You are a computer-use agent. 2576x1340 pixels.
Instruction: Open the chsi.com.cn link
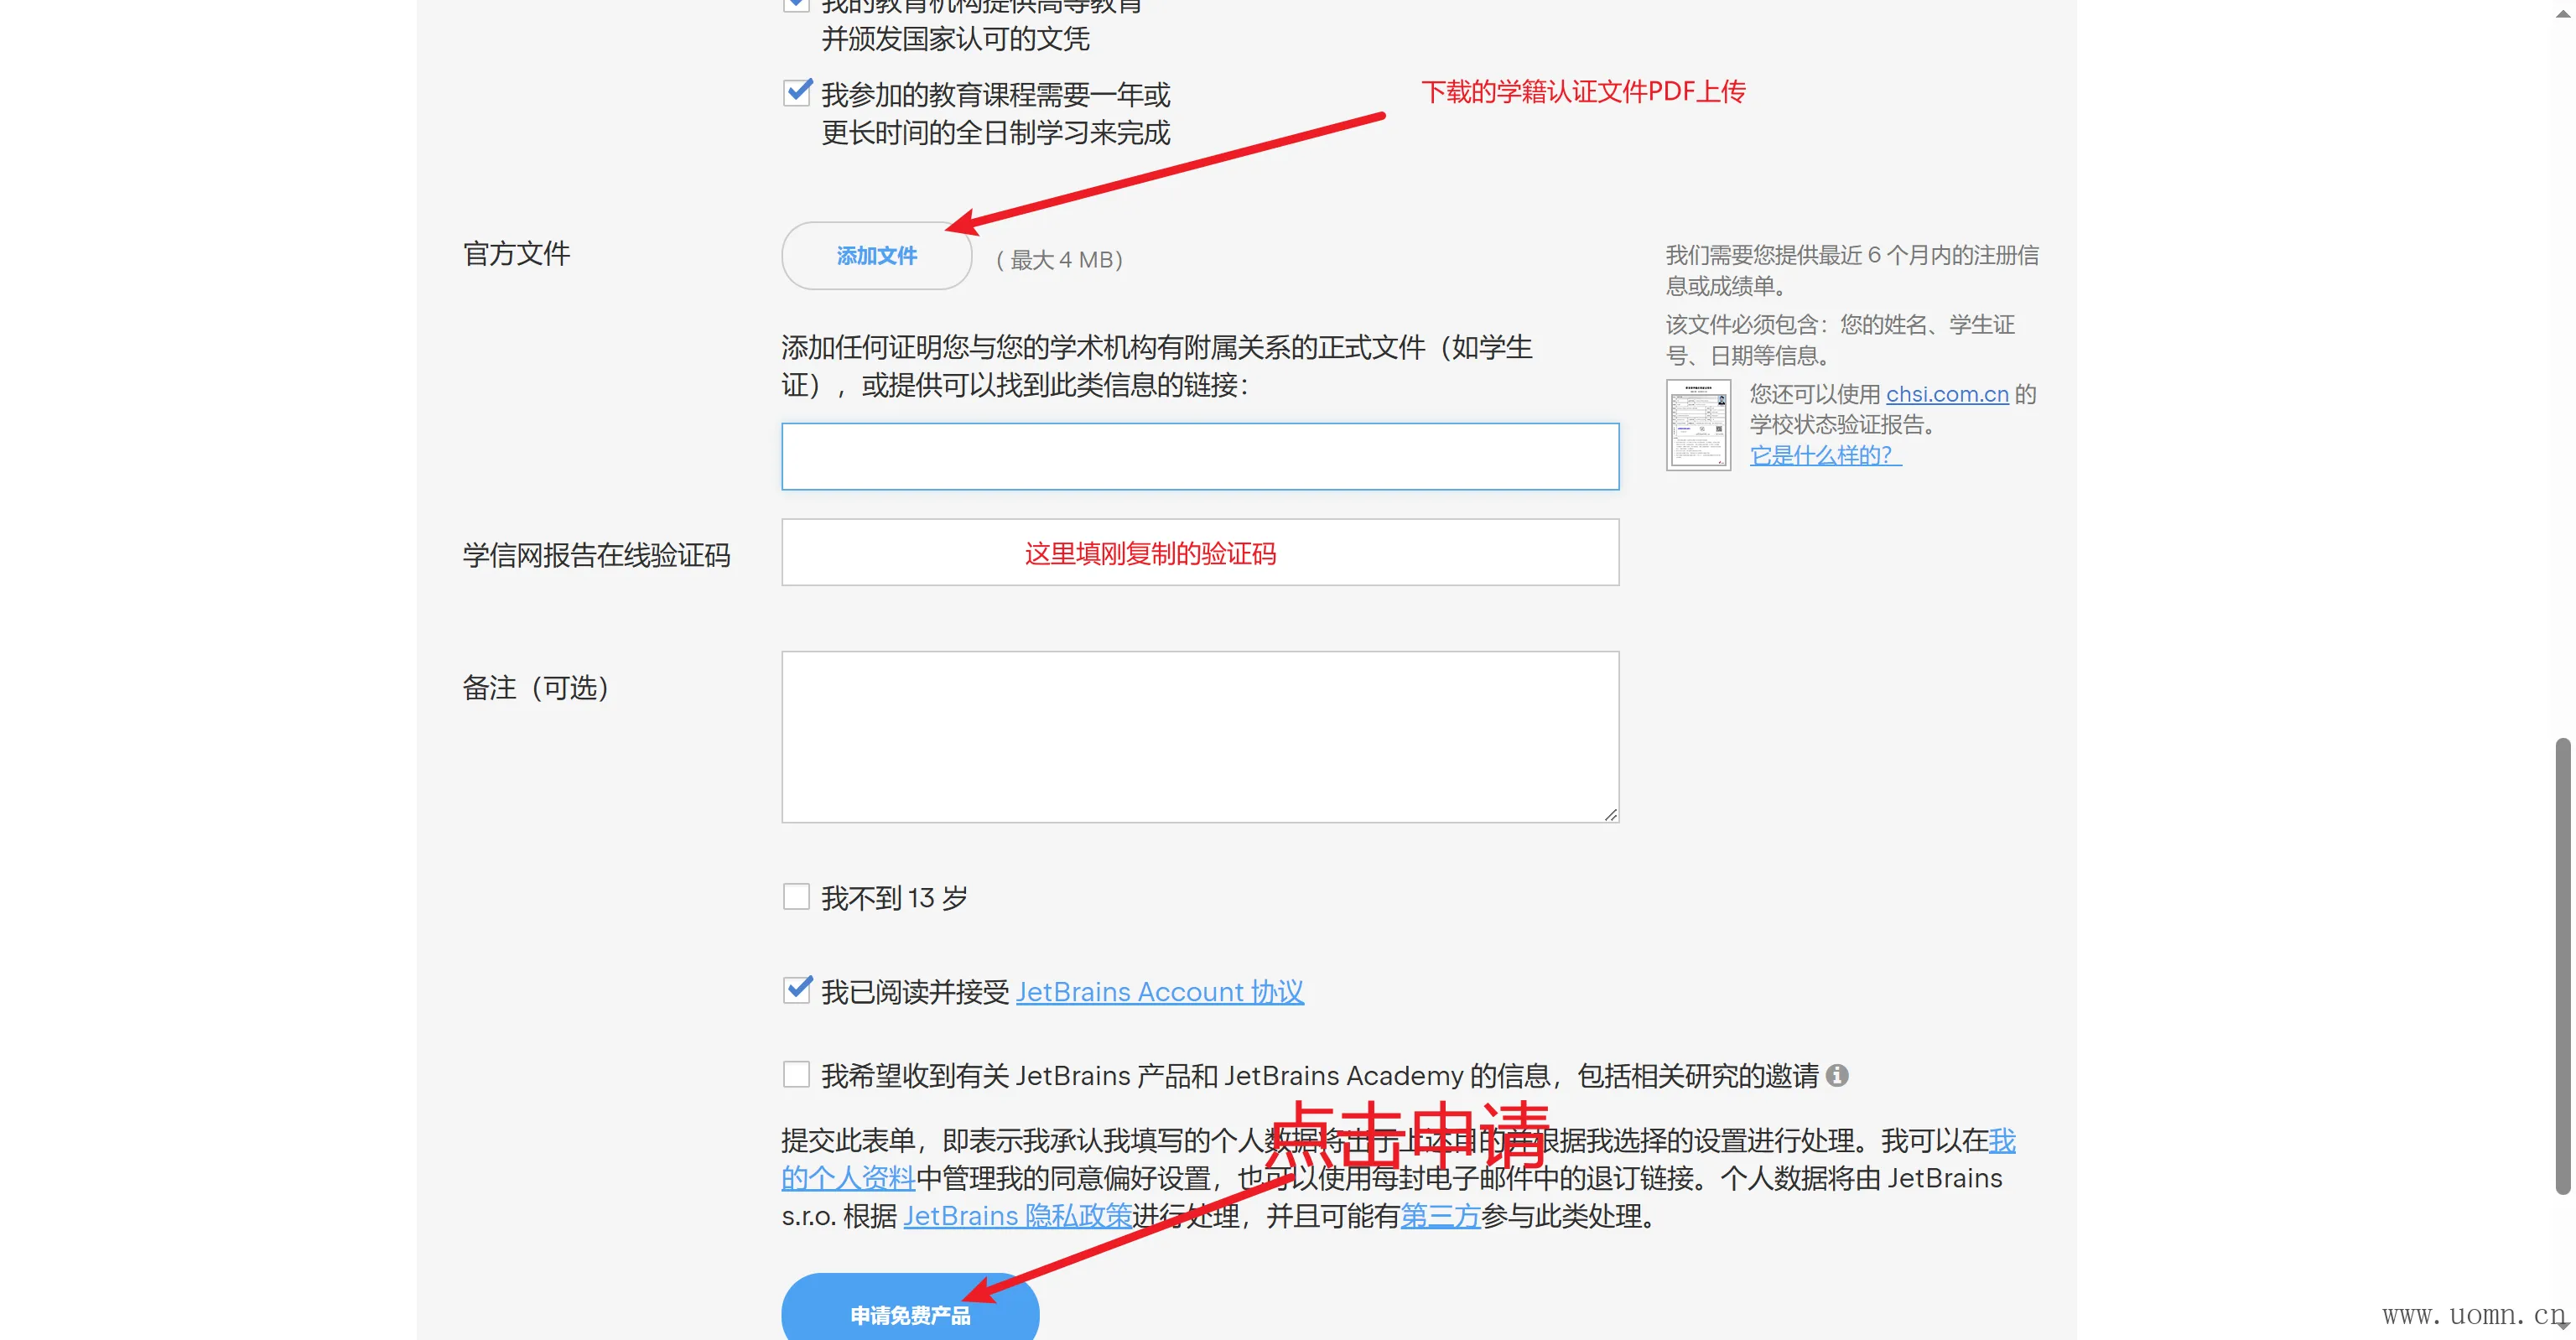[1946, 394]
